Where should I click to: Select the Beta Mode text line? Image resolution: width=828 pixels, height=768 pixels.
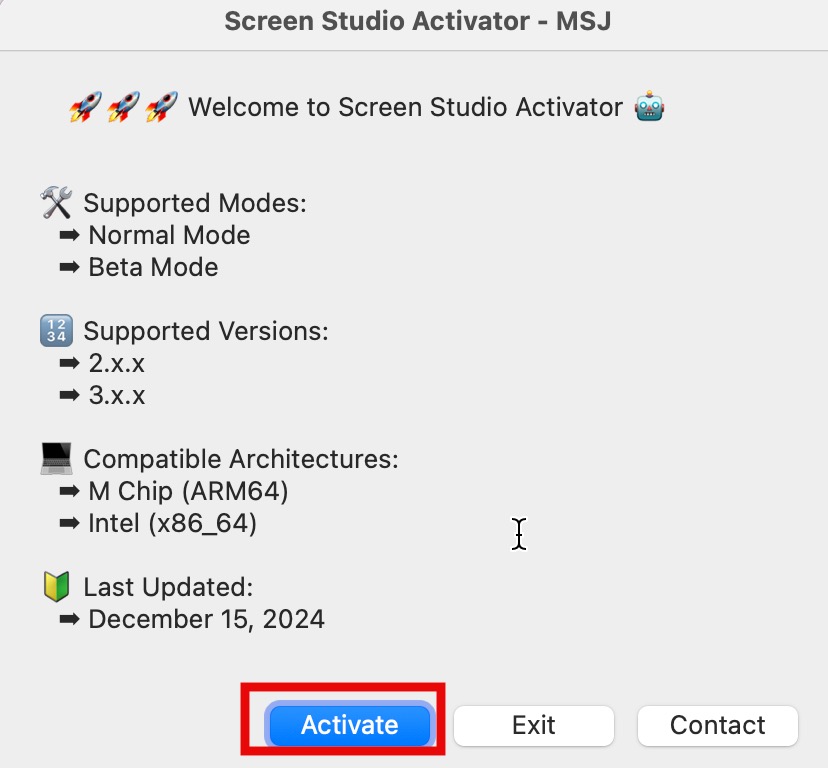click(x=153, y=268)
